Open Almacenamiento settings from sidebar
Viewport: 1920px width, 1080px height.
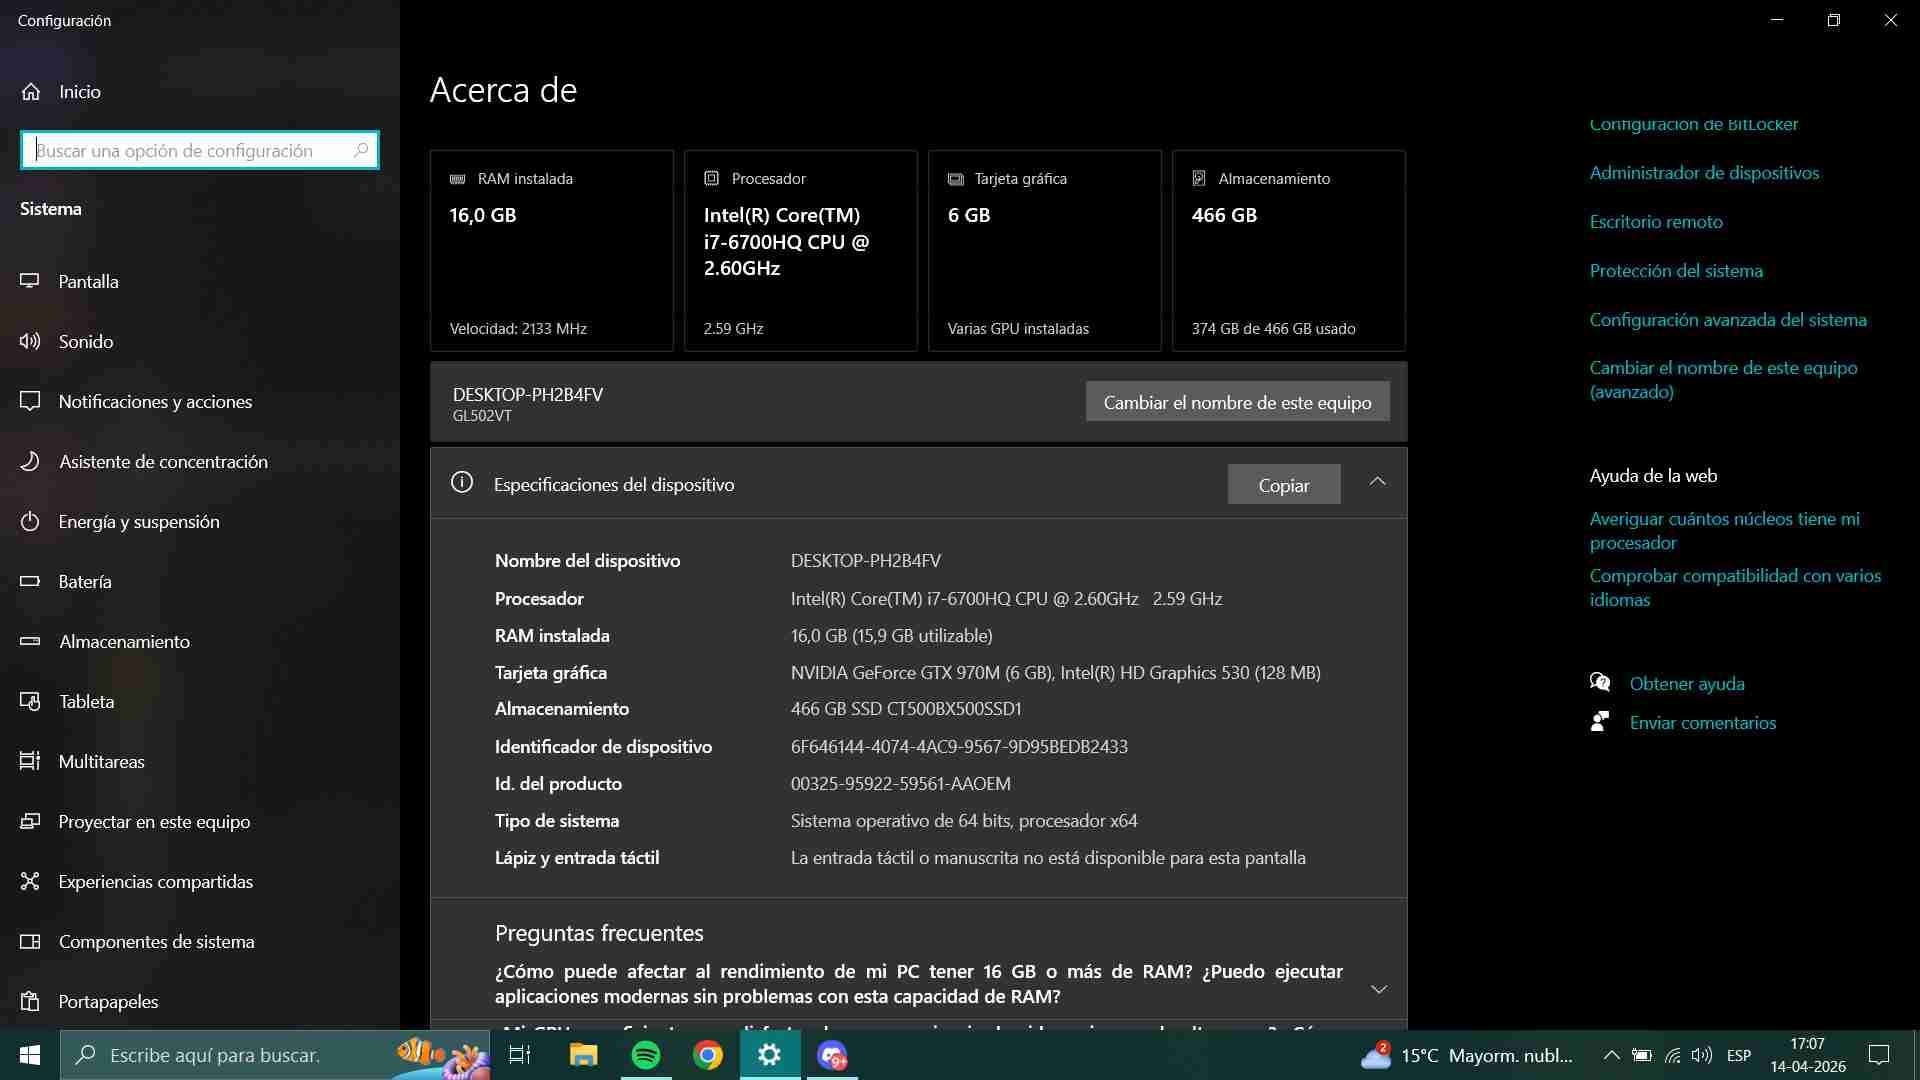coord(123,641)
